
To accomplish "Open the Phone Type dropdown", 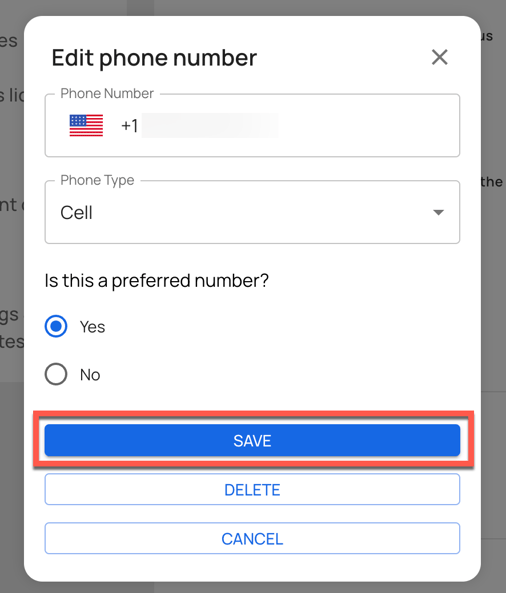I will (x=252, y=212).
